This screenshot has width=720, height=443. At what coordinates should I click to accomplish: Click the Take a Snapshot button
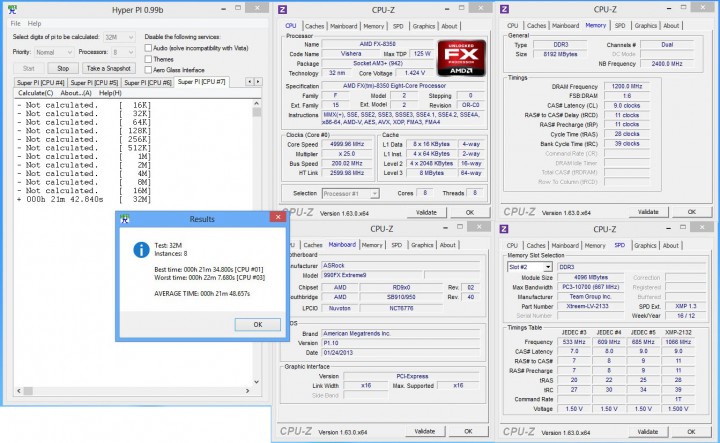(x=109, y=68)
